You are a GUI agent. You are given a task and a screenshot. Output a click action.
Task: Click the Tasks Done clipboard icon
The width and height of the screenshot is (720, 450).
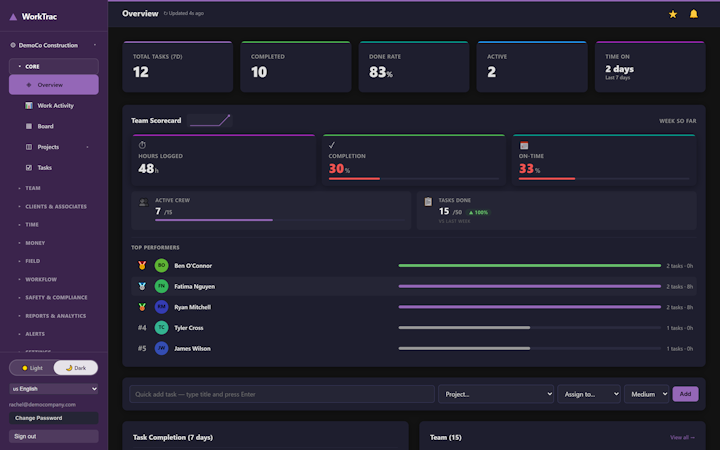[428, 202]
